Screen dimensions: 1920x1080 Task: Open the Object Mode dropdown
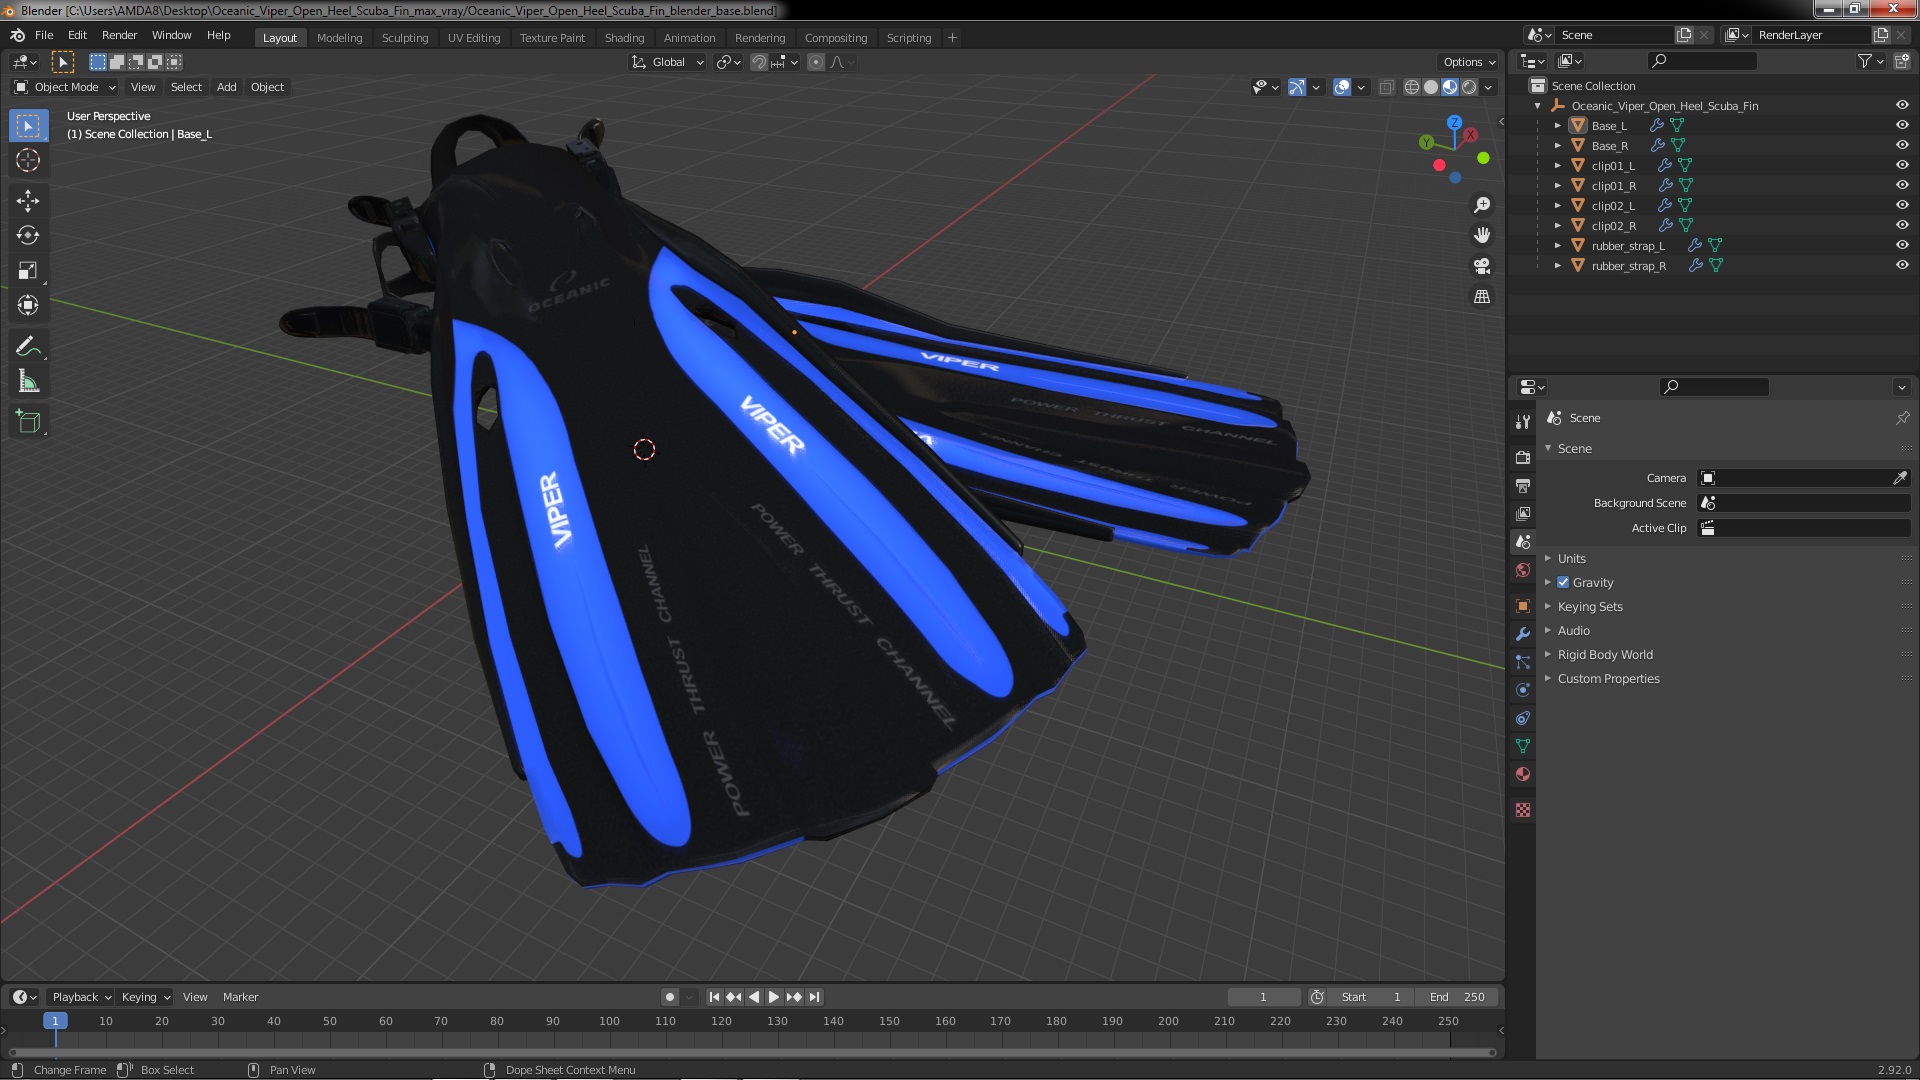(65, 87)
